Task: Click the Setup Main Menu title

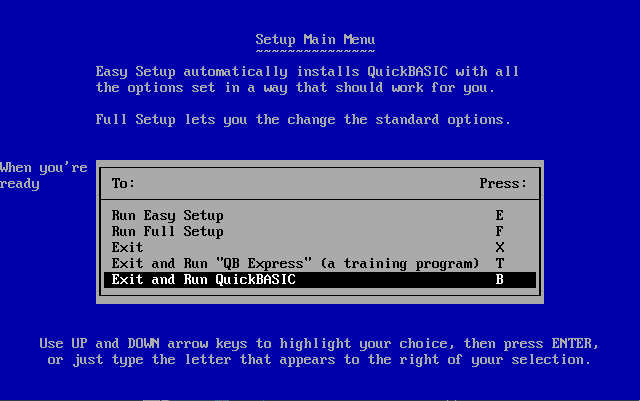Action: click(315, 40)
